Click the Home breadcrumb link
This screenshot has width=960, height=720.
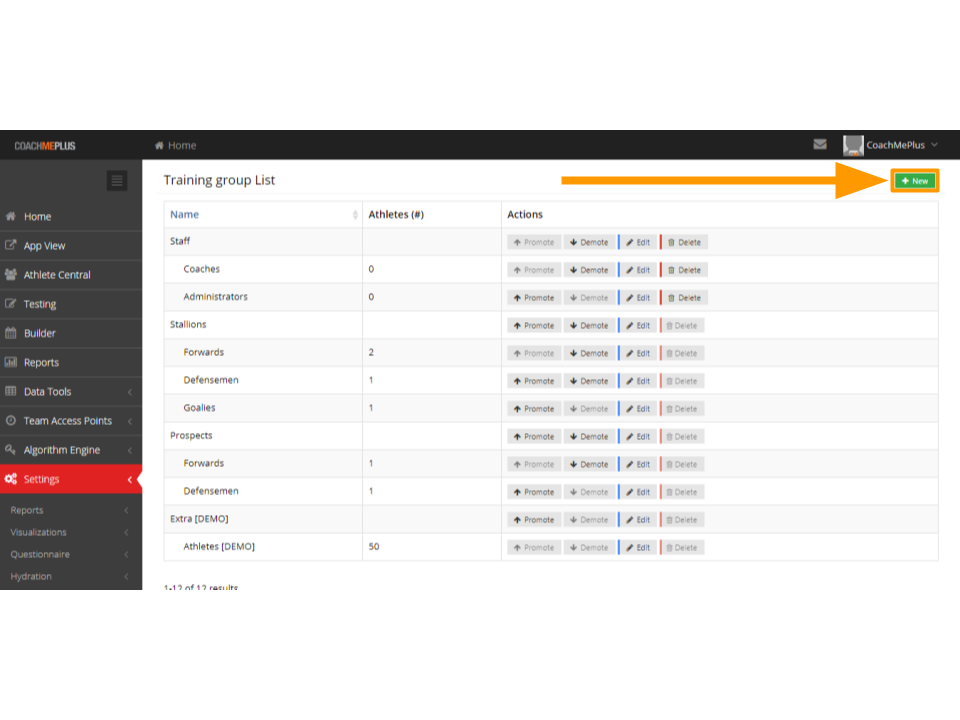click(x=175, y=145)
